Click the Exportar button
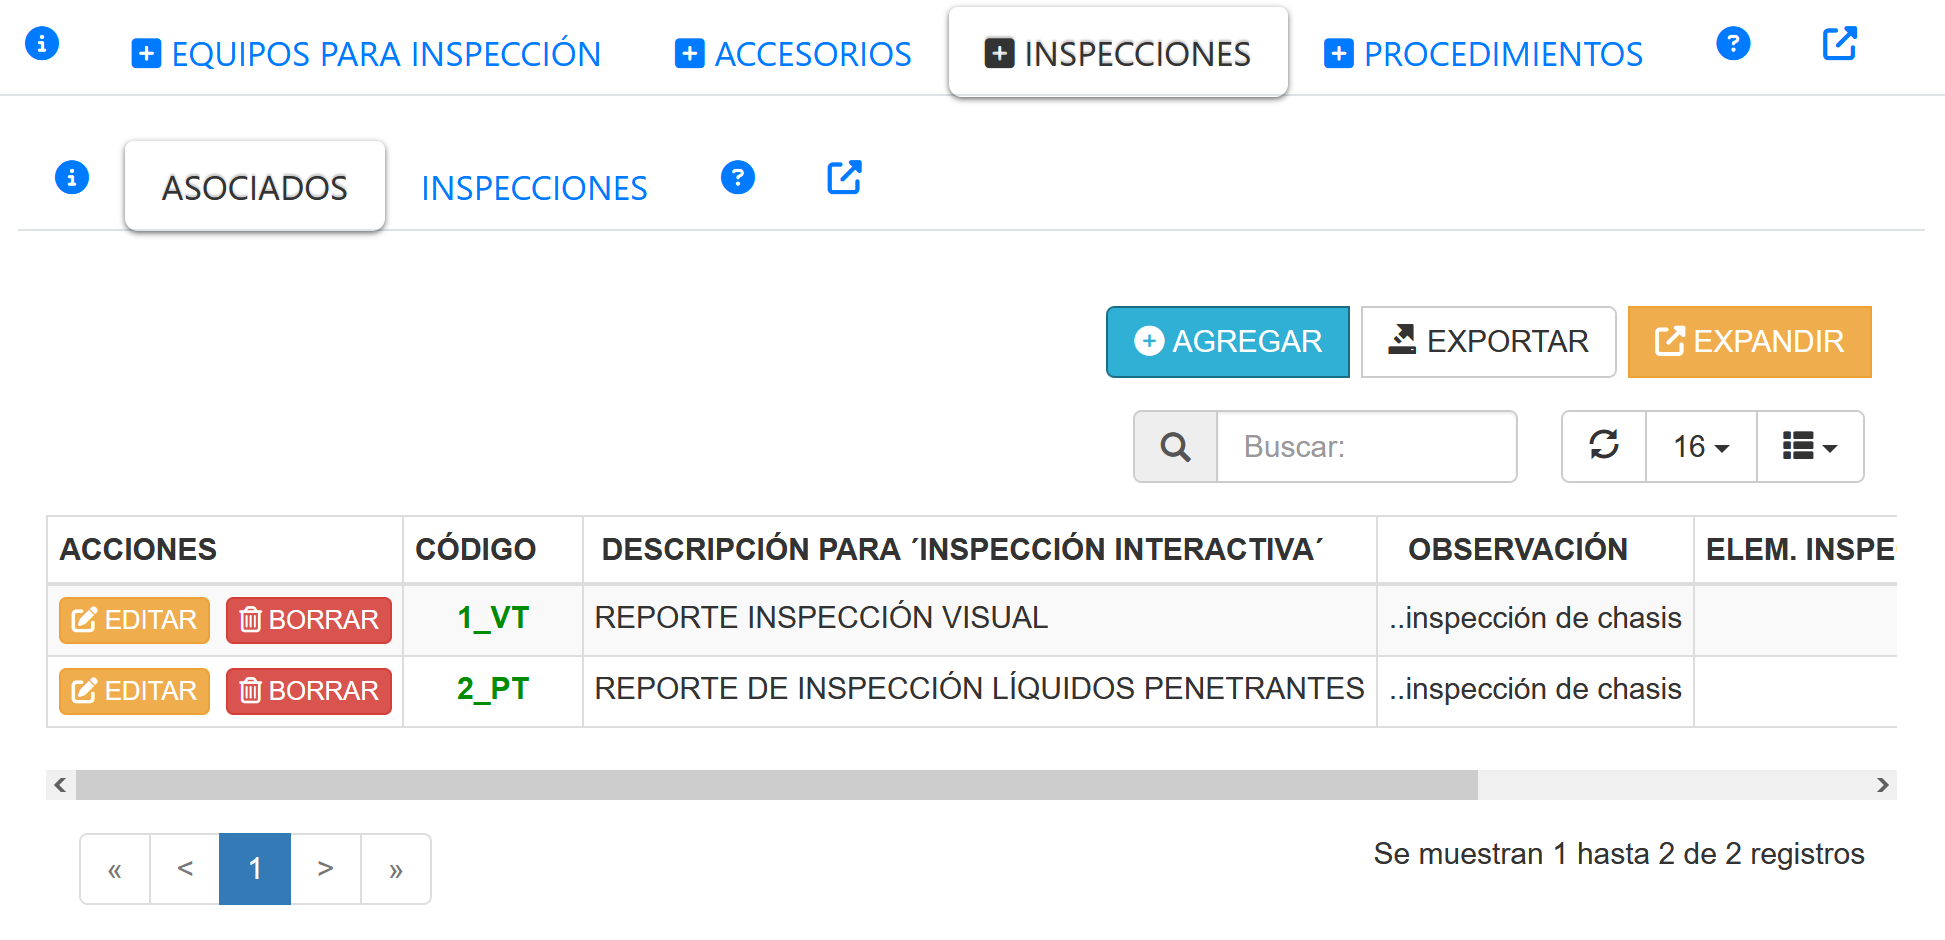The width and height of the screenshot is (1945, 940). [x=1488, y=342]
